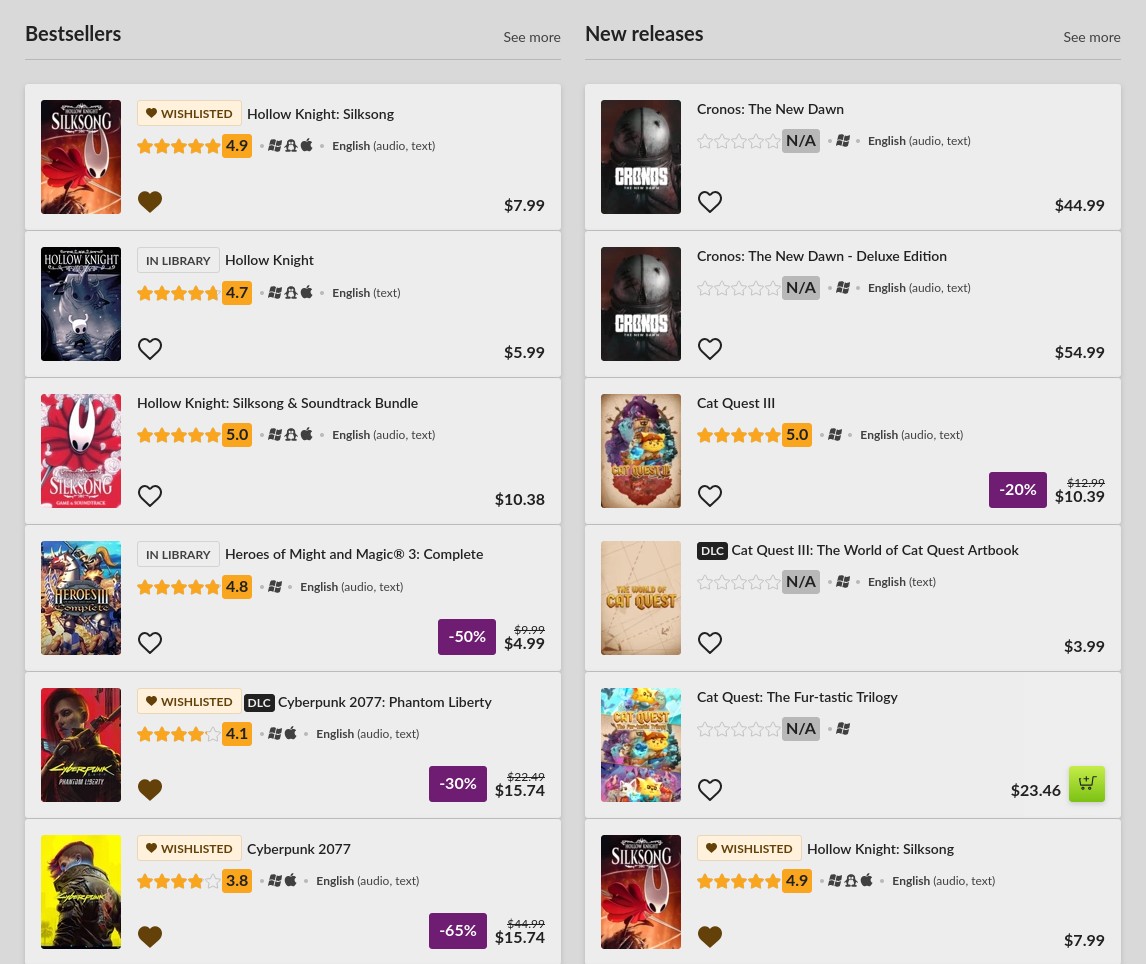
Task: Open the Cat Quest III title link
Action: tap(736, 403)
